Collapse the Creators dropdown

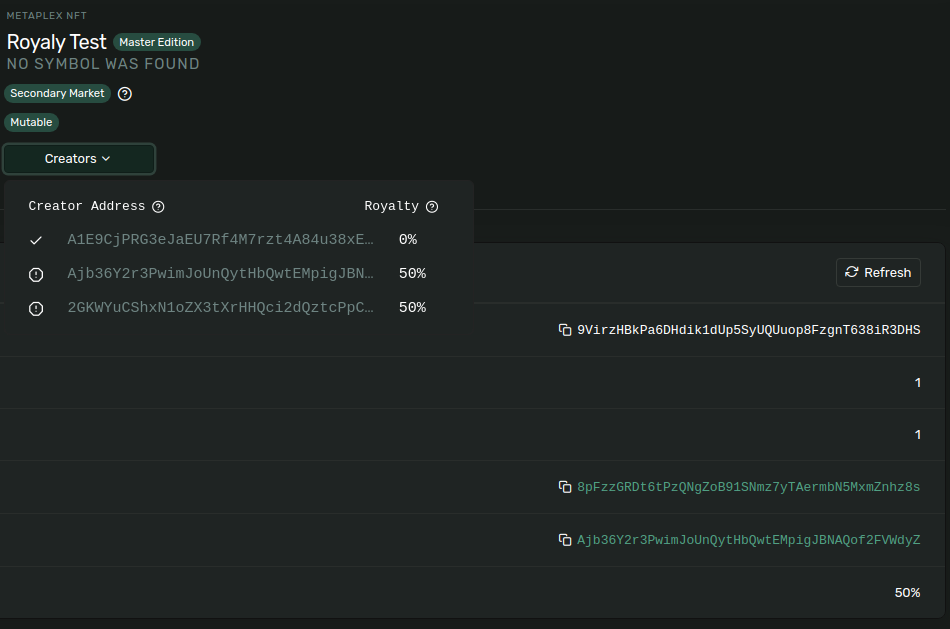point(79,159)
